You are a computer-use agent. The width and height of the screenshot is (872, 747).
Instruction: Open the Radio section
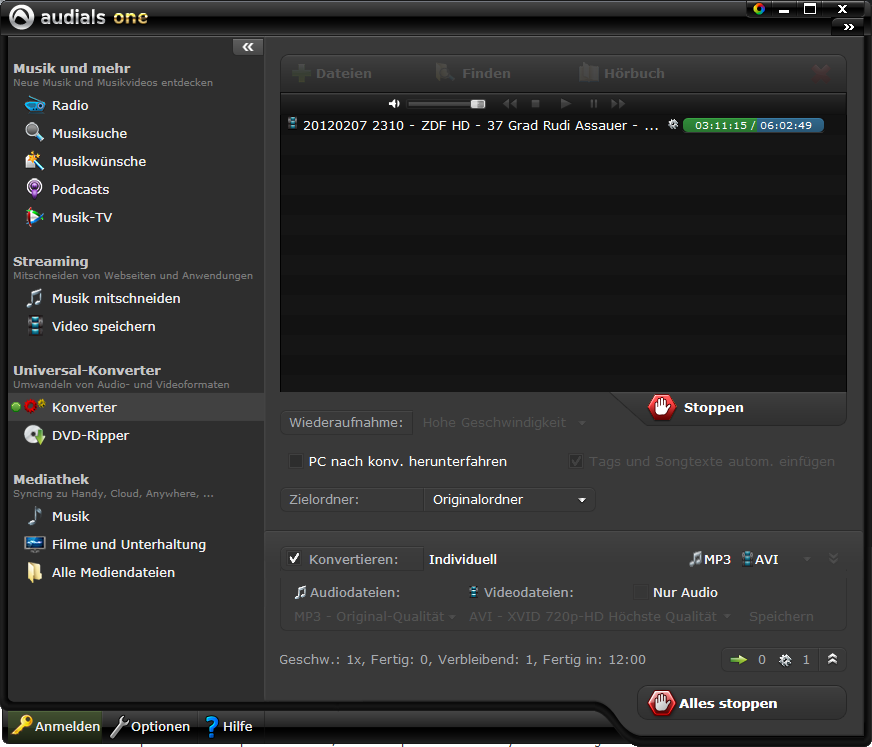(70, 105)
